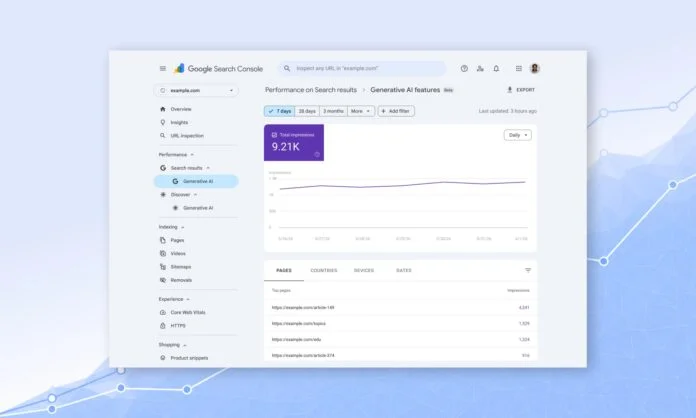Collapse the Experience sidebar section
The width and height of the screenshot is (696, 418).
tap(188, 299)
